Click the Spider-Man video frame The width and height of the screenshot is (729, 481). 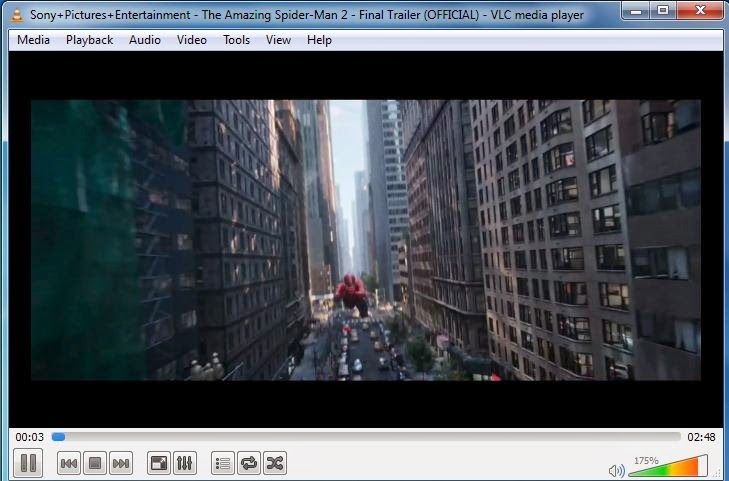point(366,240)
